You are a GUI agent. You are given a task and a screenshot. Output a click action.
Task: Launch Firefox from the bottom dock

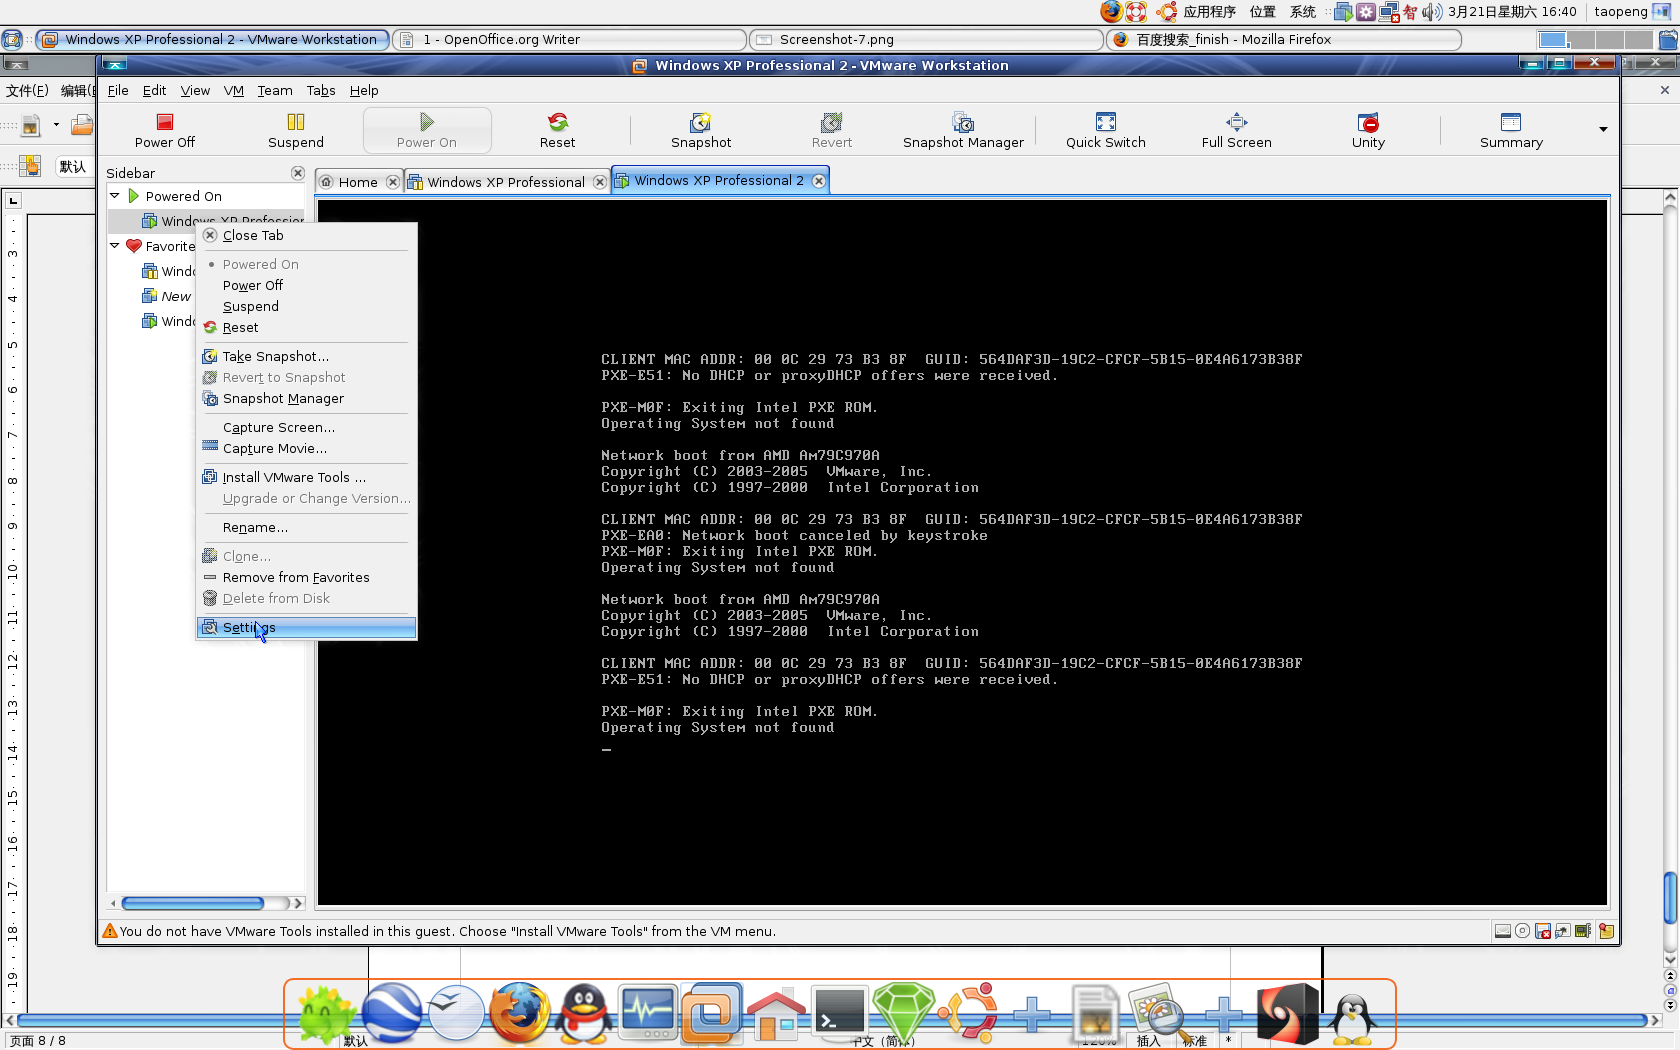[x=519, y=1012]
